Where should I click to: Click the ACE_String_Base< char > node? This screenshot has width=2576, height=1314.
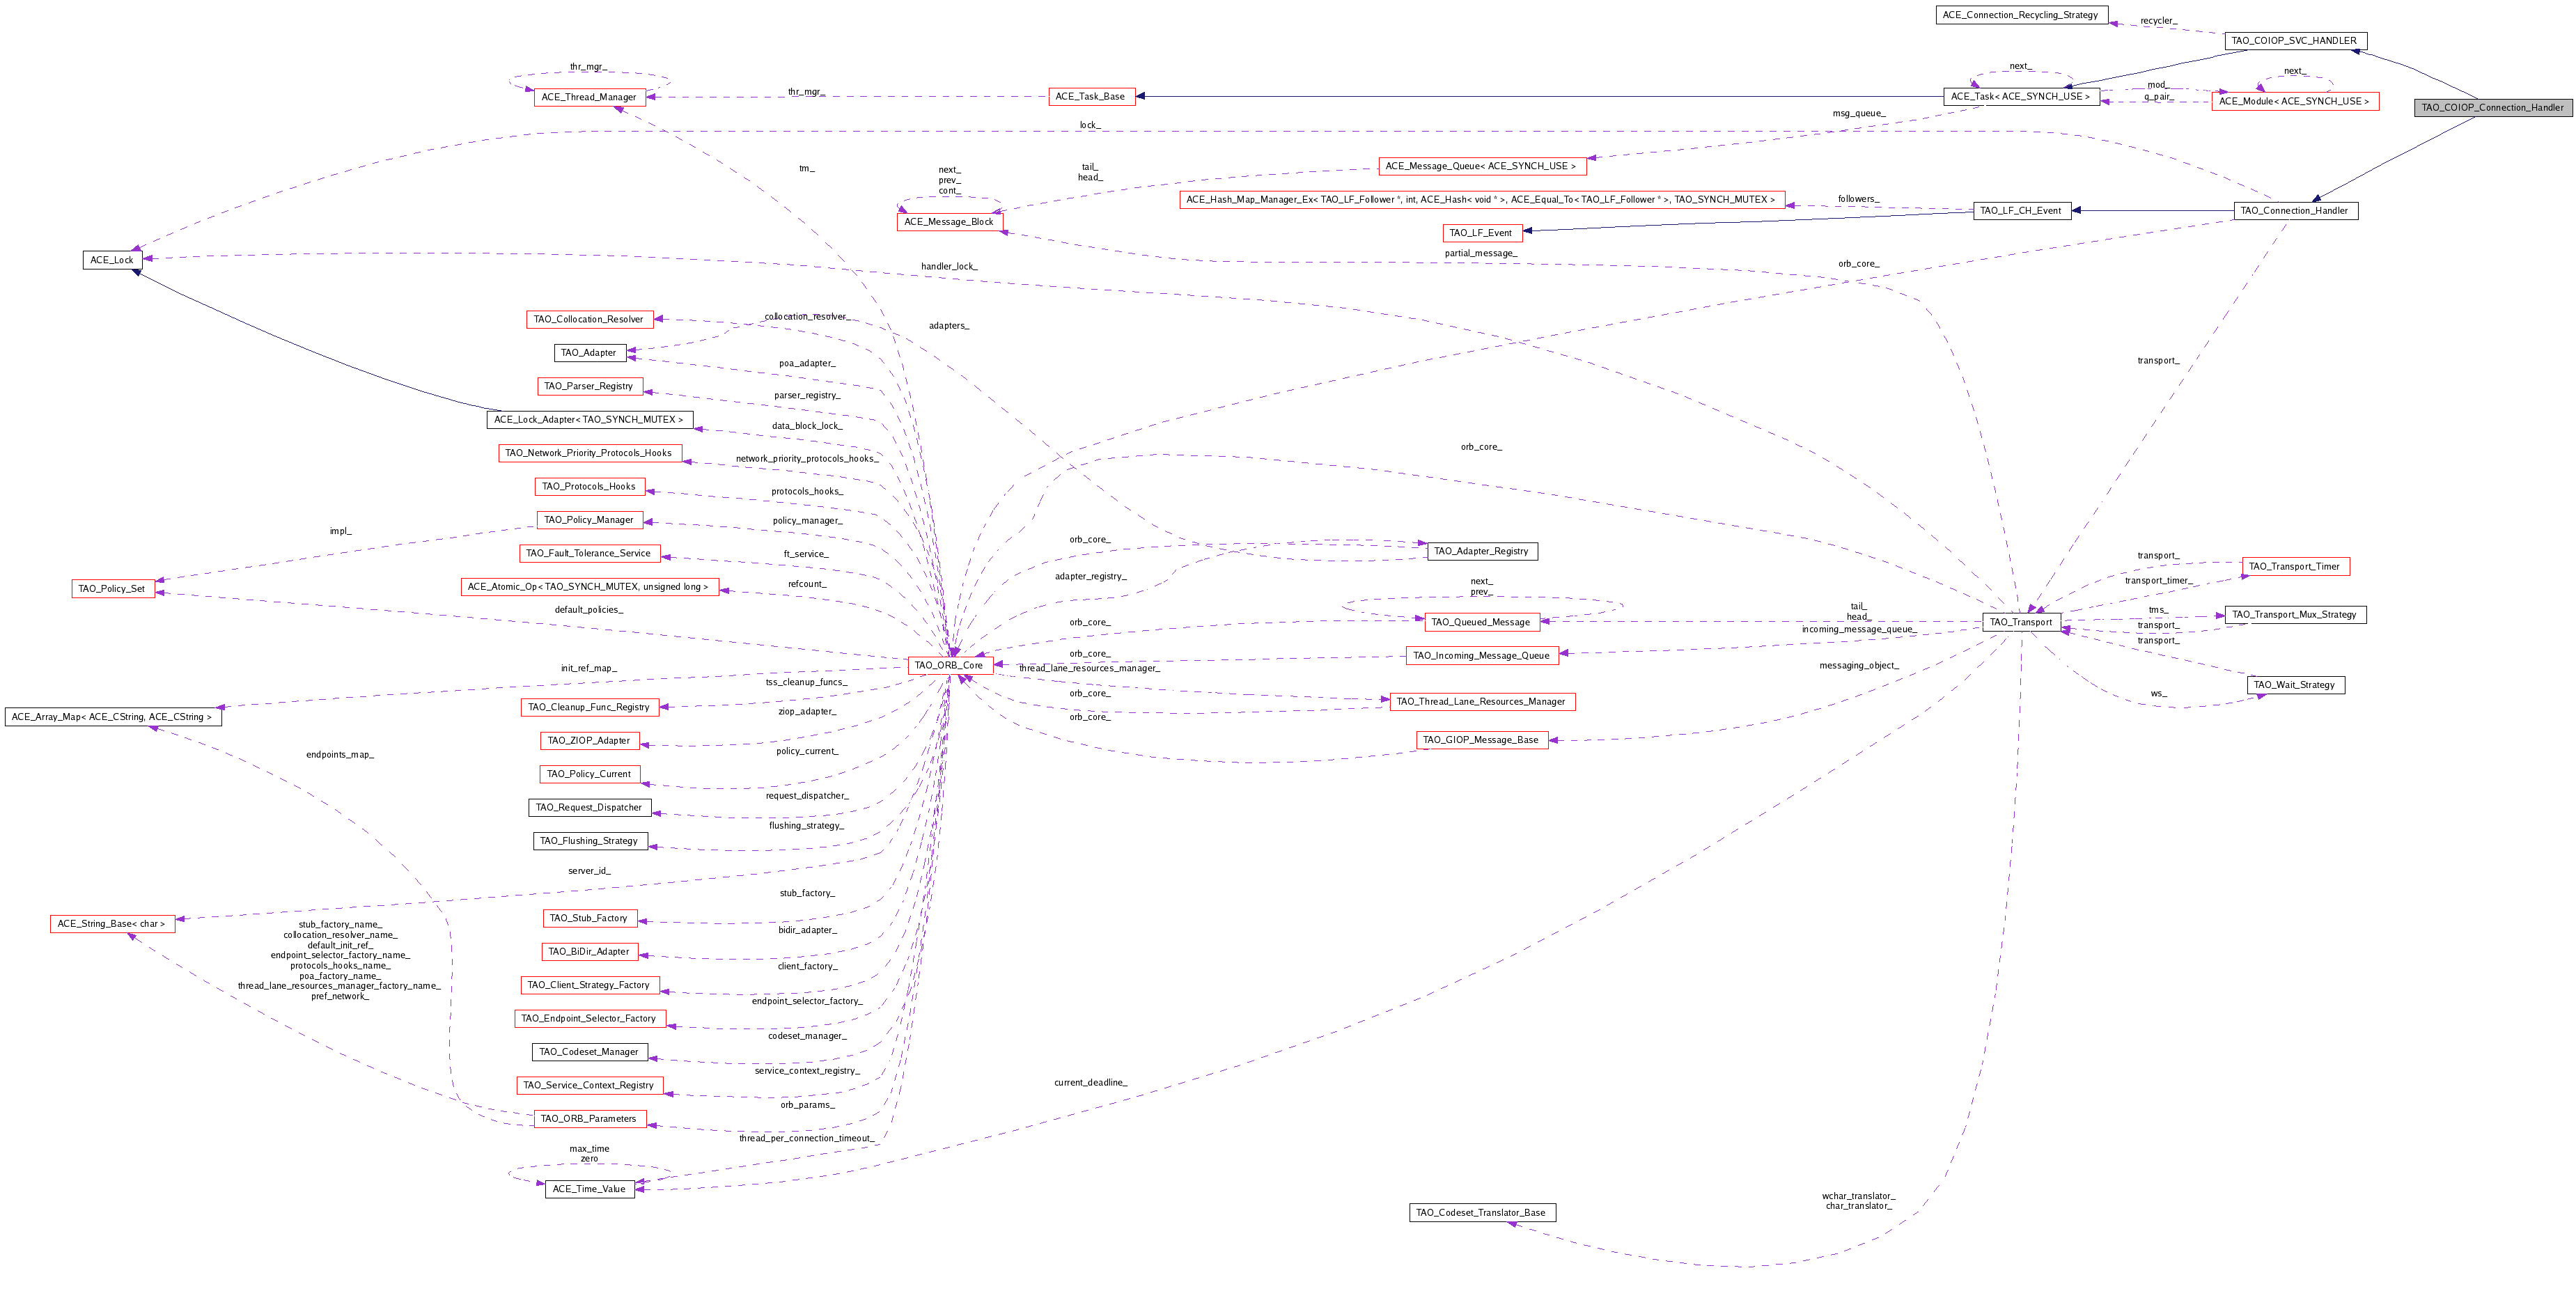point(111,924)
